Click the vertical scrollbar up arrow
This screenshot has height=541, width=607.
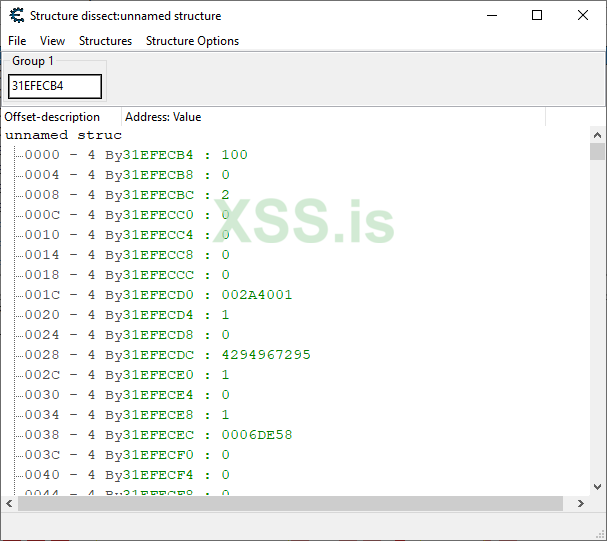click(x=597, y=135)
